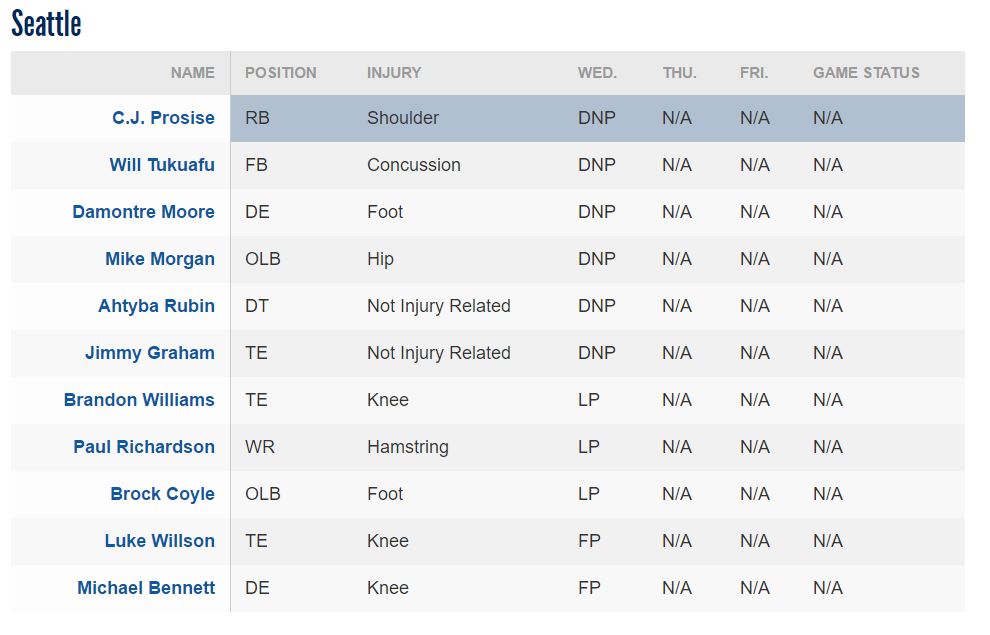Open Jimmy Graham player link
Viewport: 990px width, 635px height.
(x=150, y=353)
